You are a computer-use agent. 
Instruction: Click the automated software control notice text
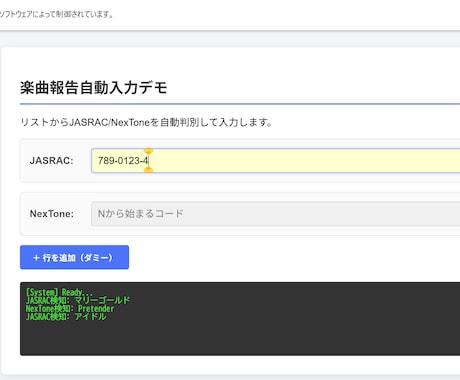pyautogui.click(x=57, y=14)
